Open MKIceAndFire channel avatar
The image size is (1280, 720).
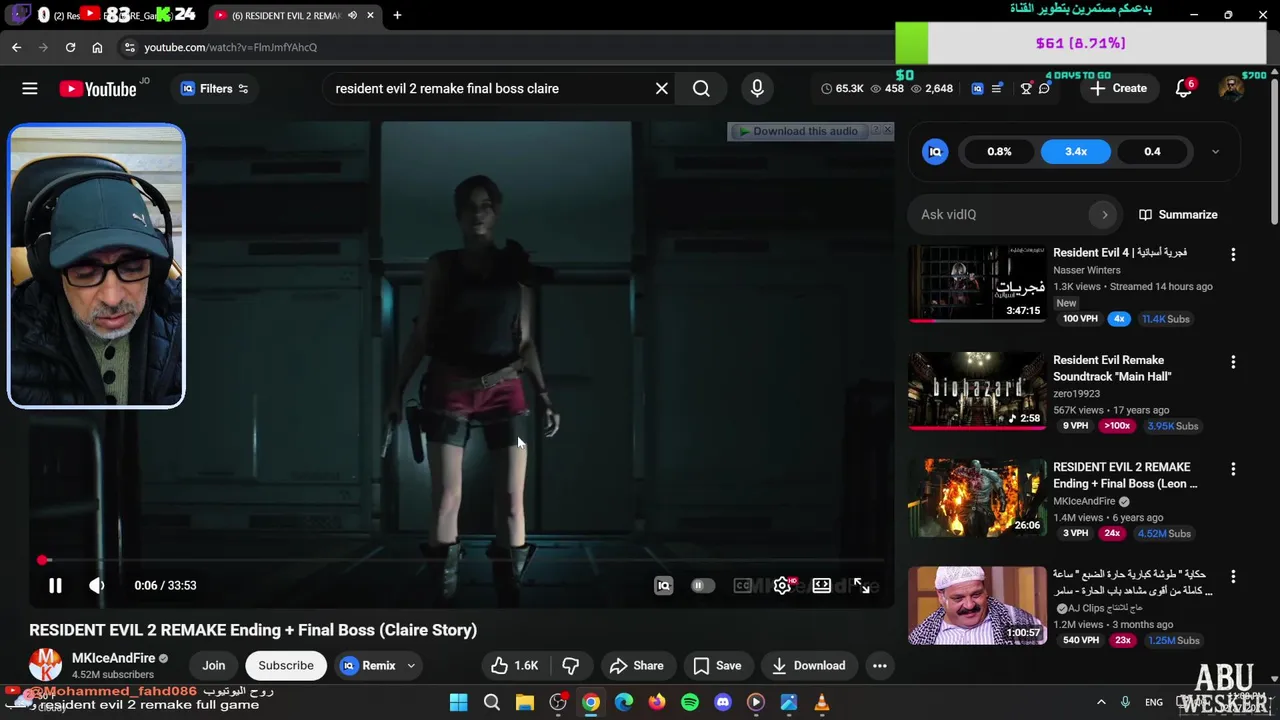pos(45,665)
